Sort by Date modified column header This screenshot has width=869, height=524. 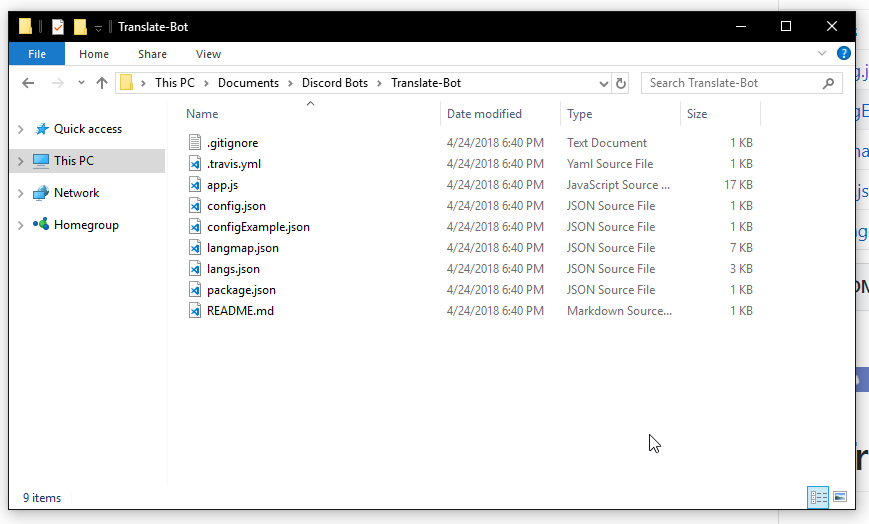click(484, 114)
